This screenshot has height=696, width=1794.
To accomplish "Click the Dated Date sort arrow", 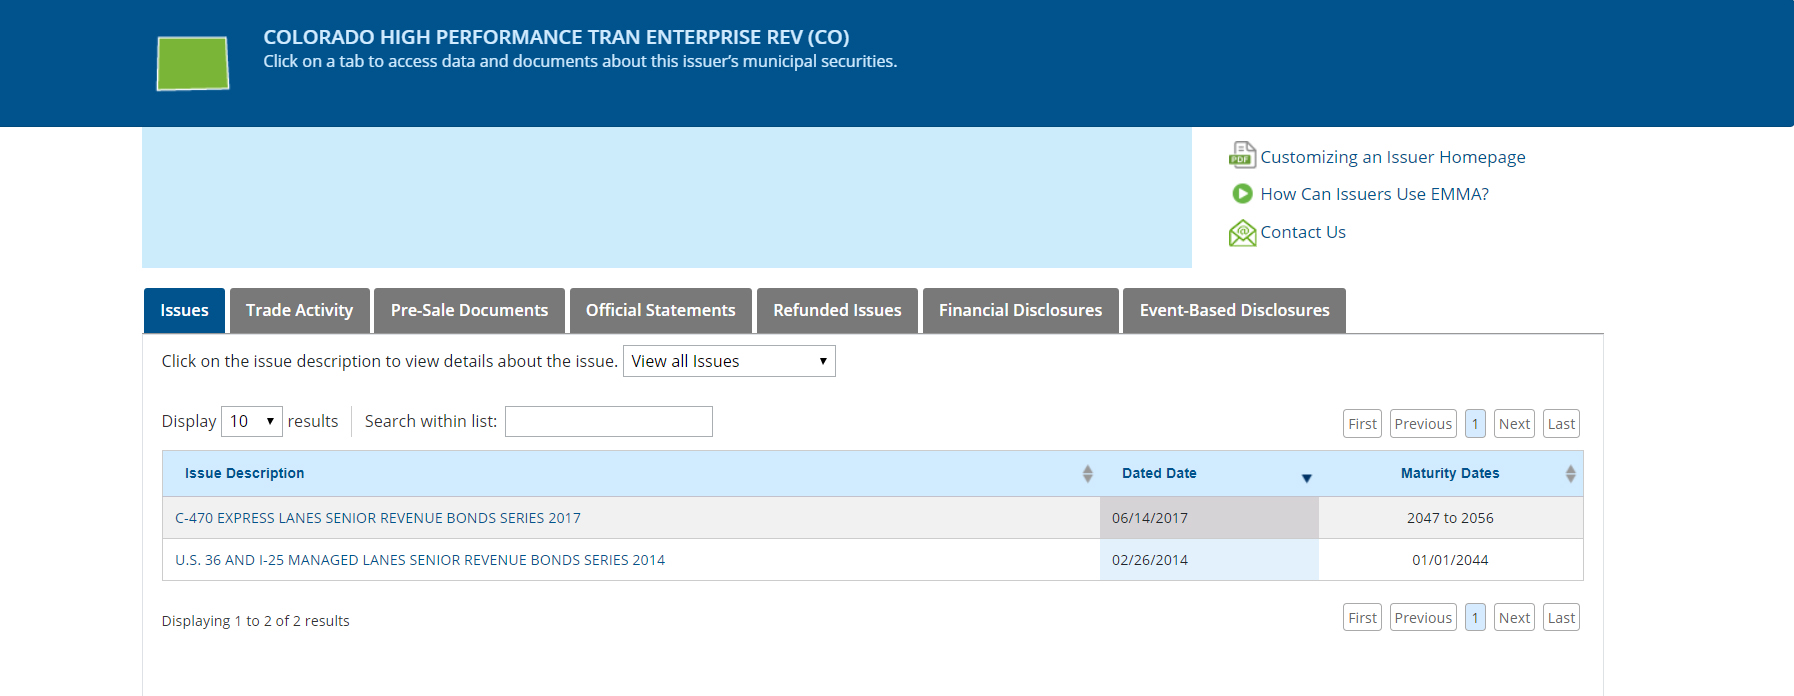I will click(1306, 478).
